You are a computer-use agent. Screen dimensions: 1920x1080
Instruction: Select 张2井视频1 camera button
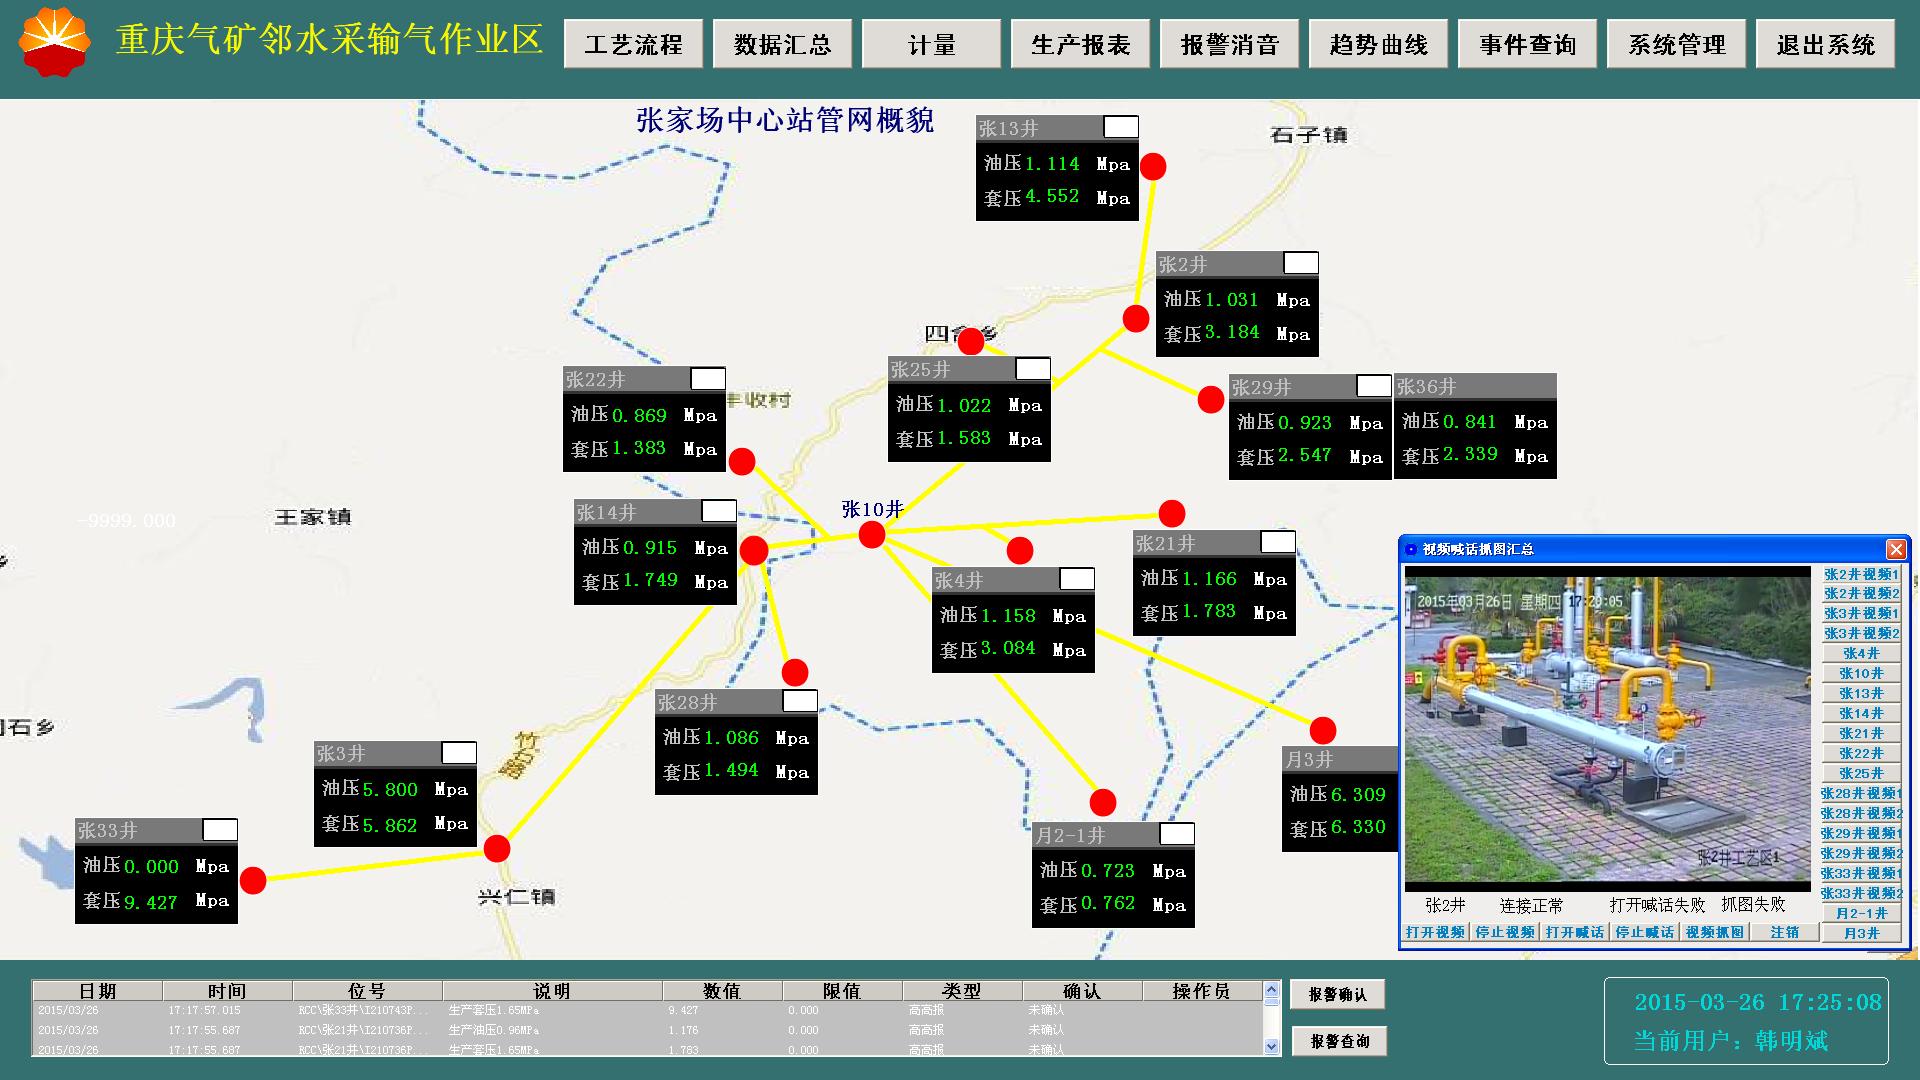tap(1861, 574)
